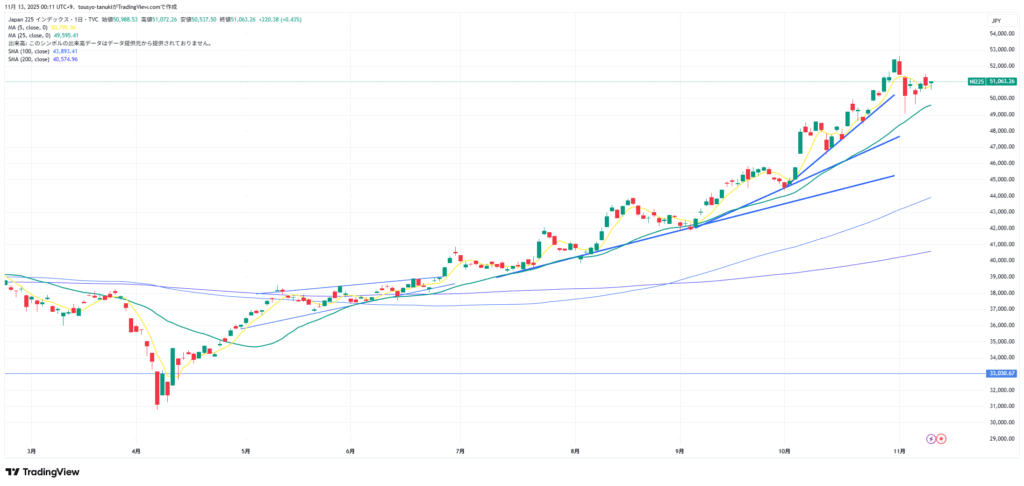1024x486 pixels.
Task: Open the JPY currency selector
Action: [995, 19]
